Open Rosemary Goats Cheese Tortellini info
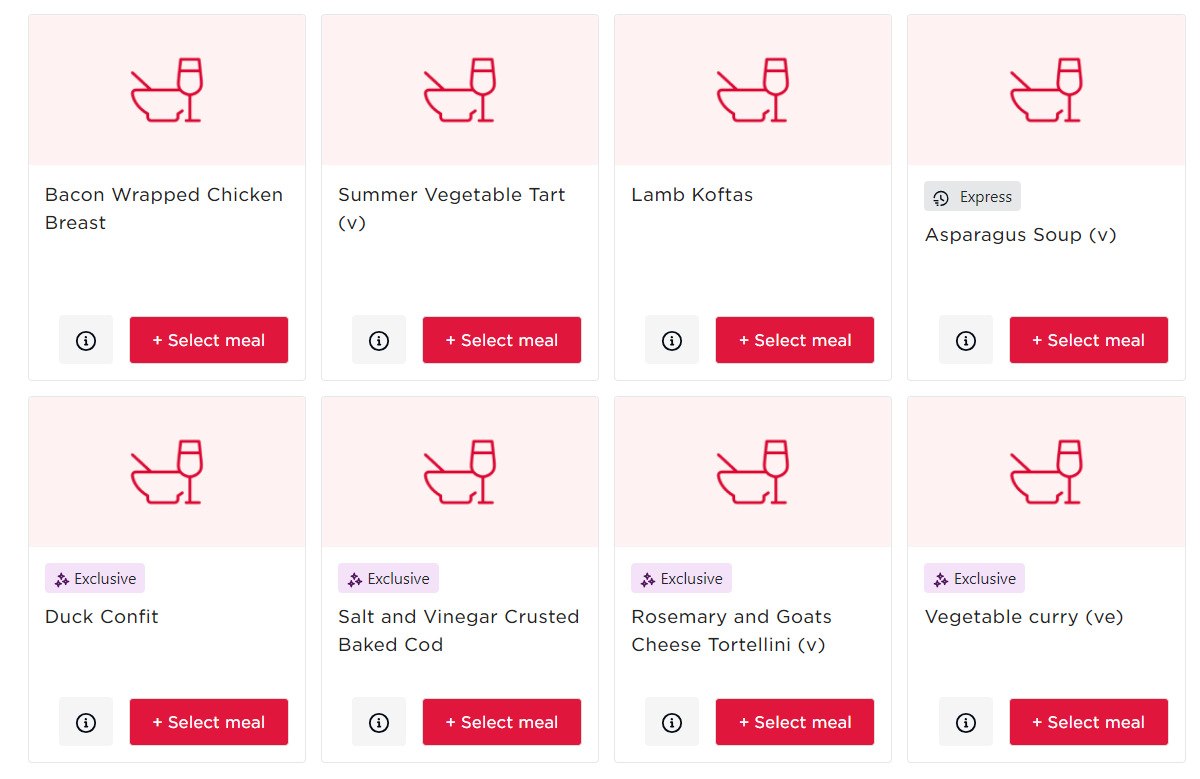Viewport: 1200px width, 779px height. click(672, 722)
